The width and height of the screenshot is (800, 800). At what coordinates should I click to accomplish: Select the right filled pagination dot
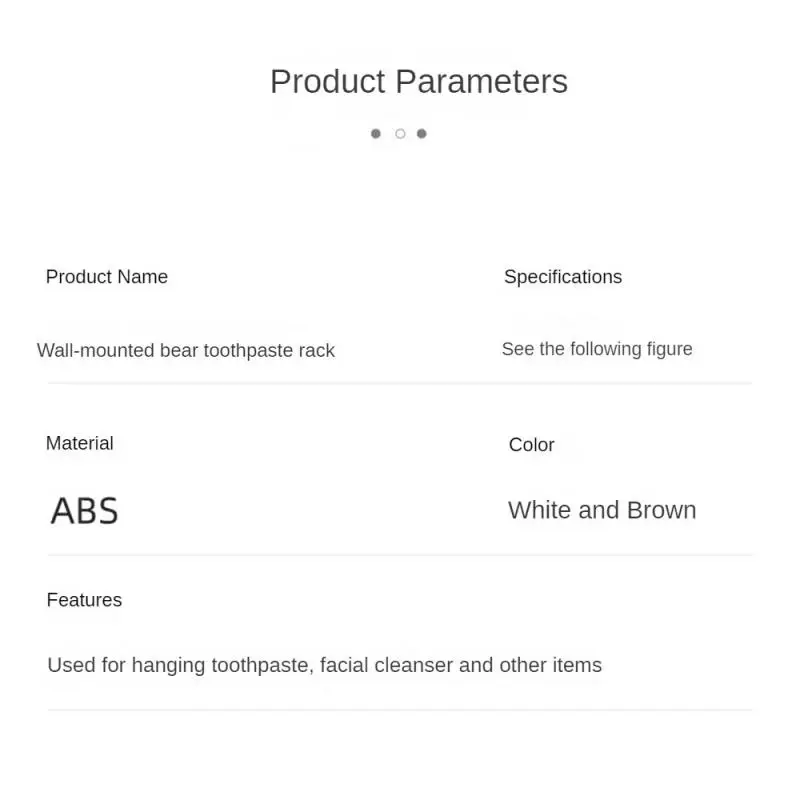422,133
